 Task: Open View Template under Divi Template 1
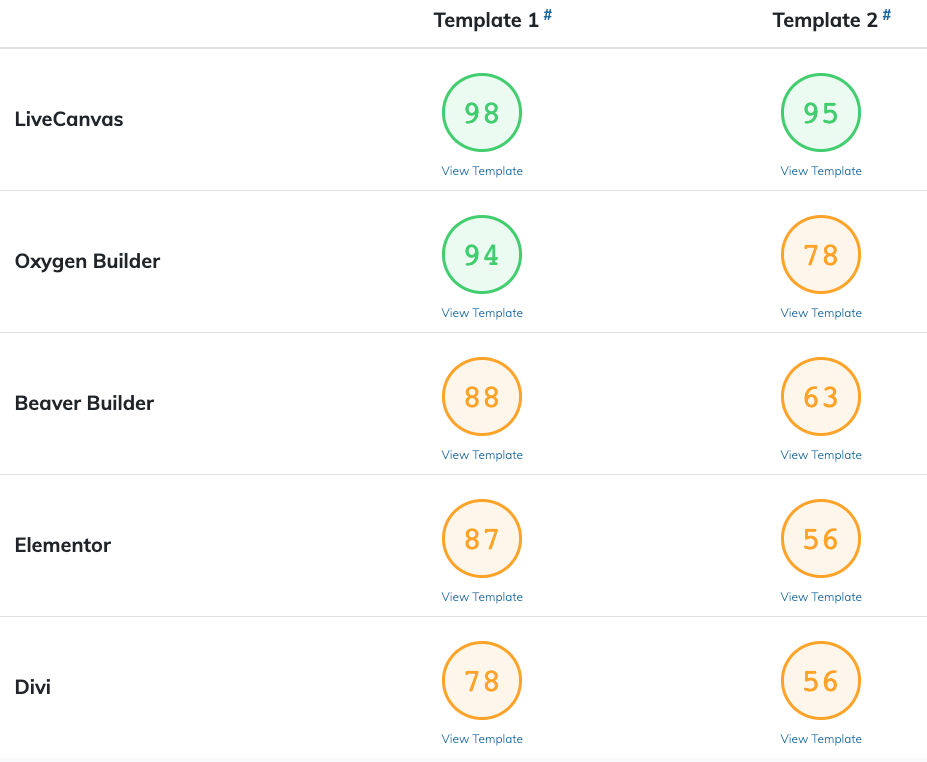pyautogui.click(x=482, y=738)
